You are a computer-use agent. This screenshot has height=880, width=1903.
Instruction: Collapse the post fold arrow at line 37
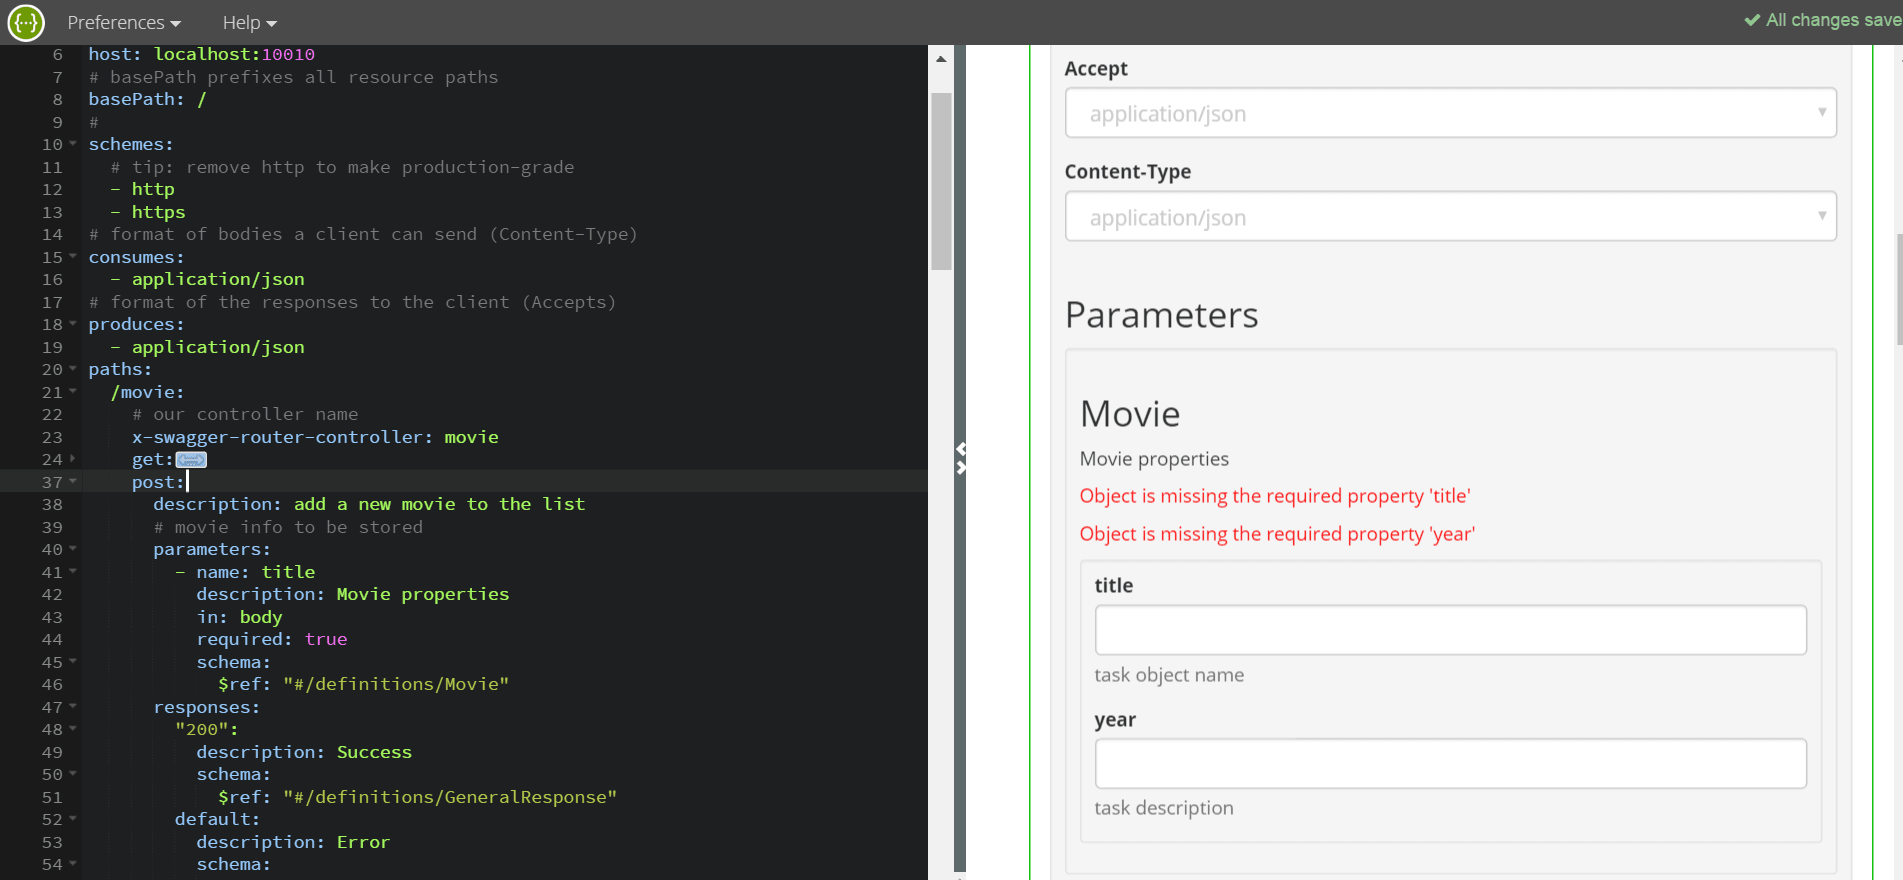pos(73,482)
